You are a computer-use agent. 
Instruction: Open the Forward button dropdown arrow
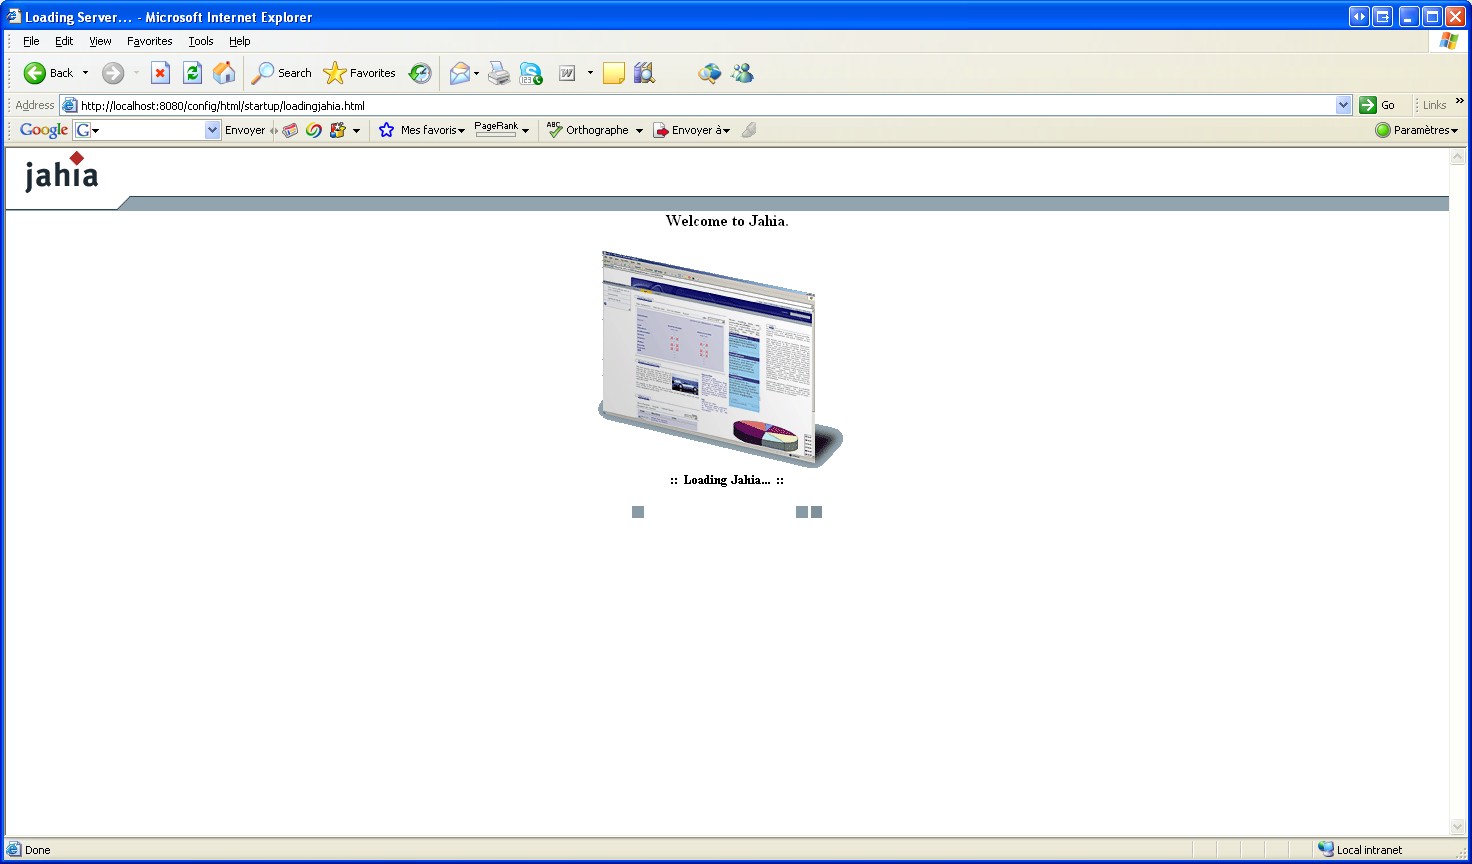click(136, 73)
